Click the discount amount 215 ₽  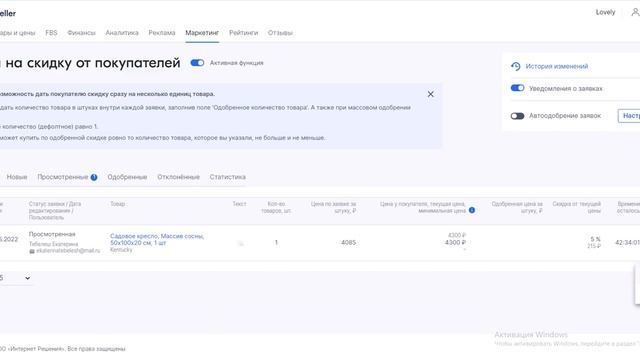click(x=594, y=246)
